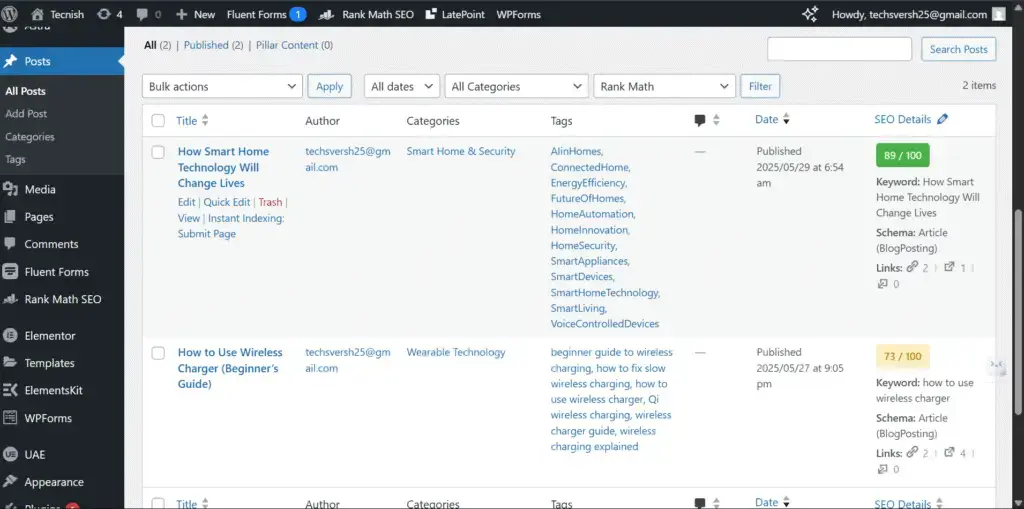Select all posts with the header checkbox

[158, 121]
